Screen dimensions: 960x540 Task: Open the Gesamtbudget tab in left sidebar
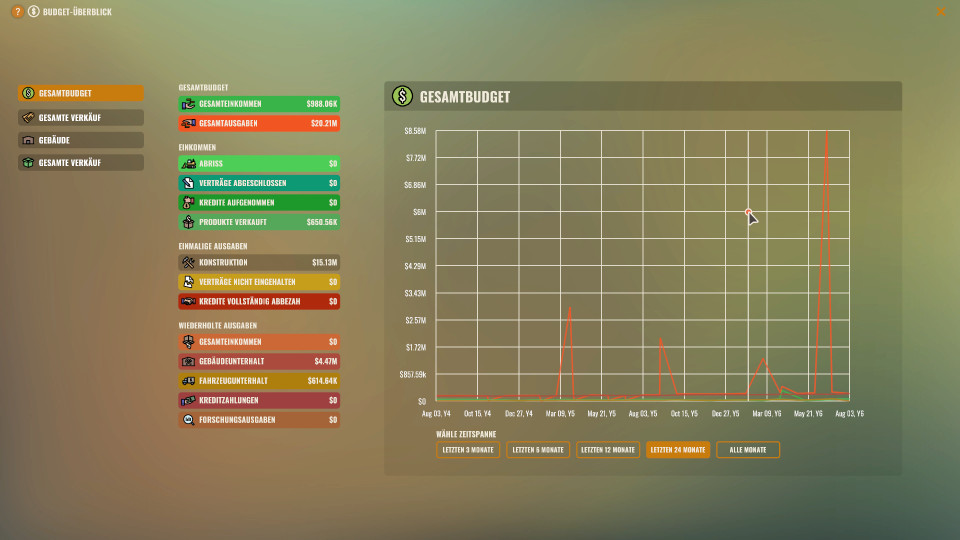click(x=81, y=93)
